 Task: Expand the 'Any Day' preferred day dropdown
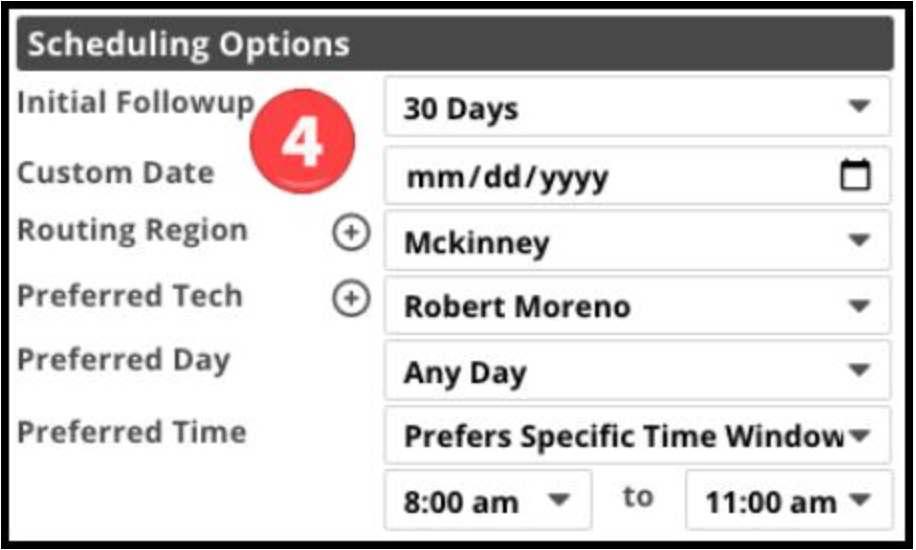click(x=637, y=372)
